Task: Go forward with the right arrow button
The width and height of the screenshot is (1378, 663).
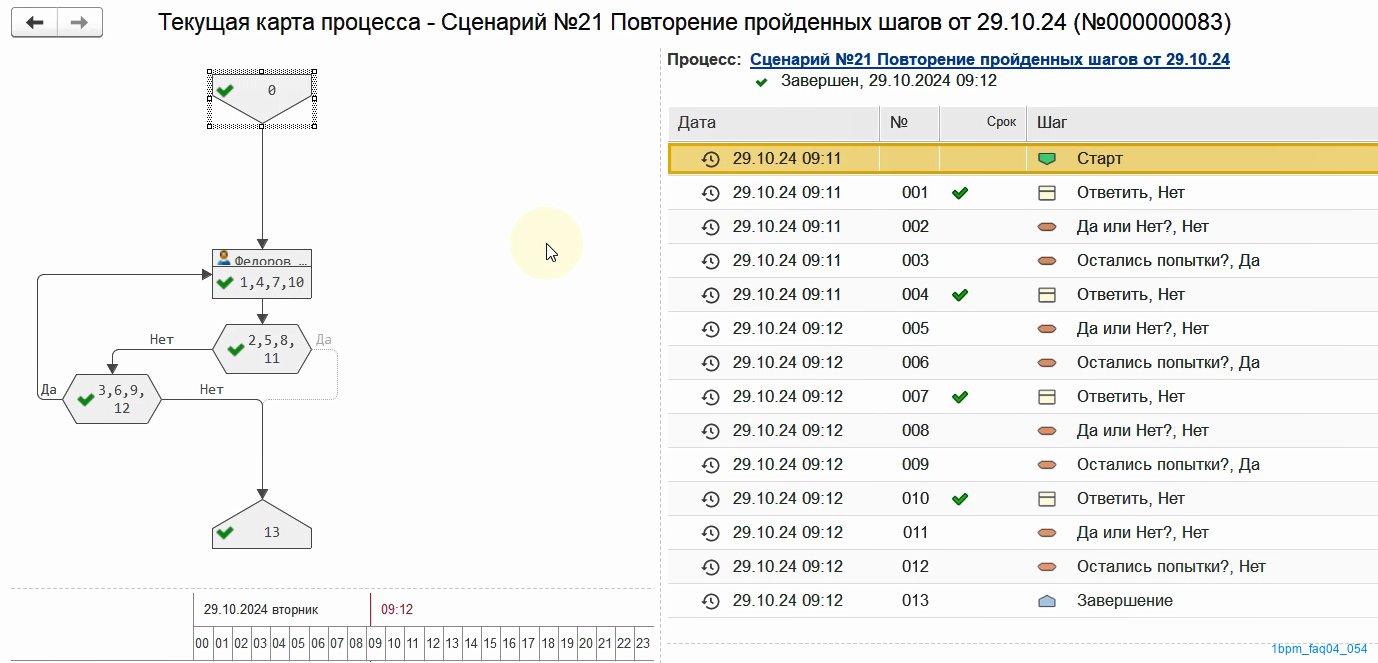Action: coord(80,22)
